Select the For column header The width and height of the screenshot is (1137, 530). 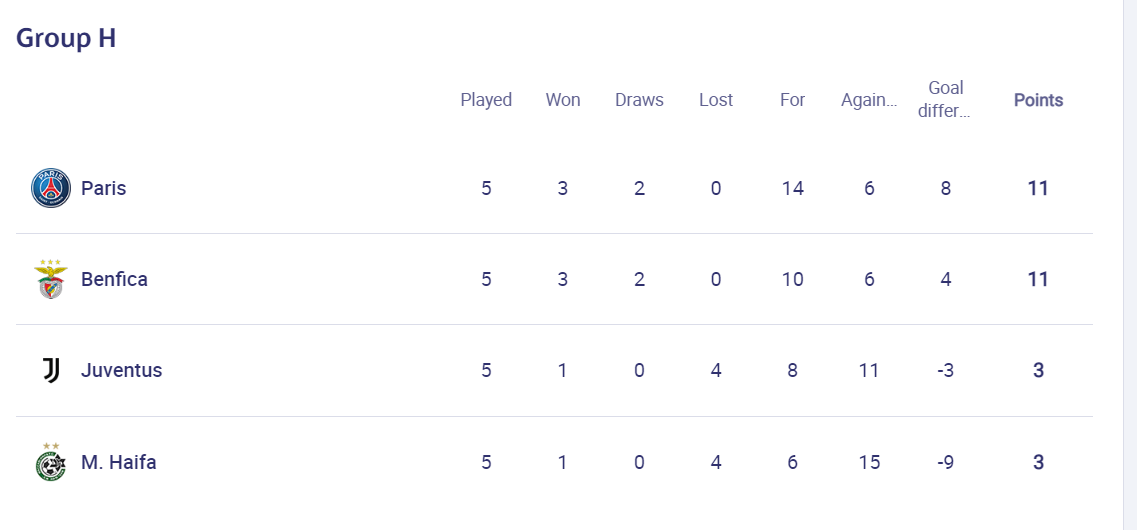click(x=793, y=100)
